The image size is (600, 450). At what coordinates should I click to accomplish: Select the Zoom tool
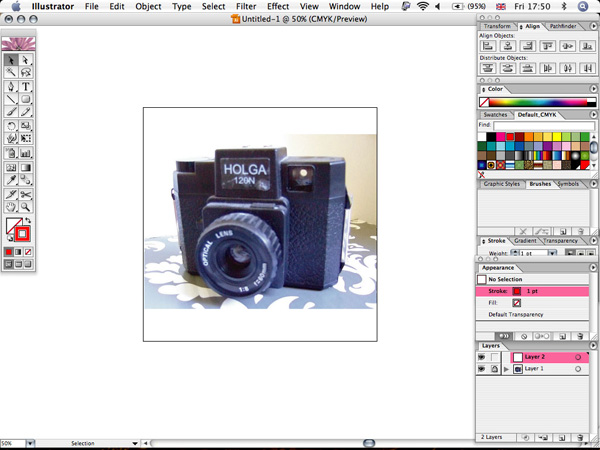pyautogui.click(x=26, y=207)
